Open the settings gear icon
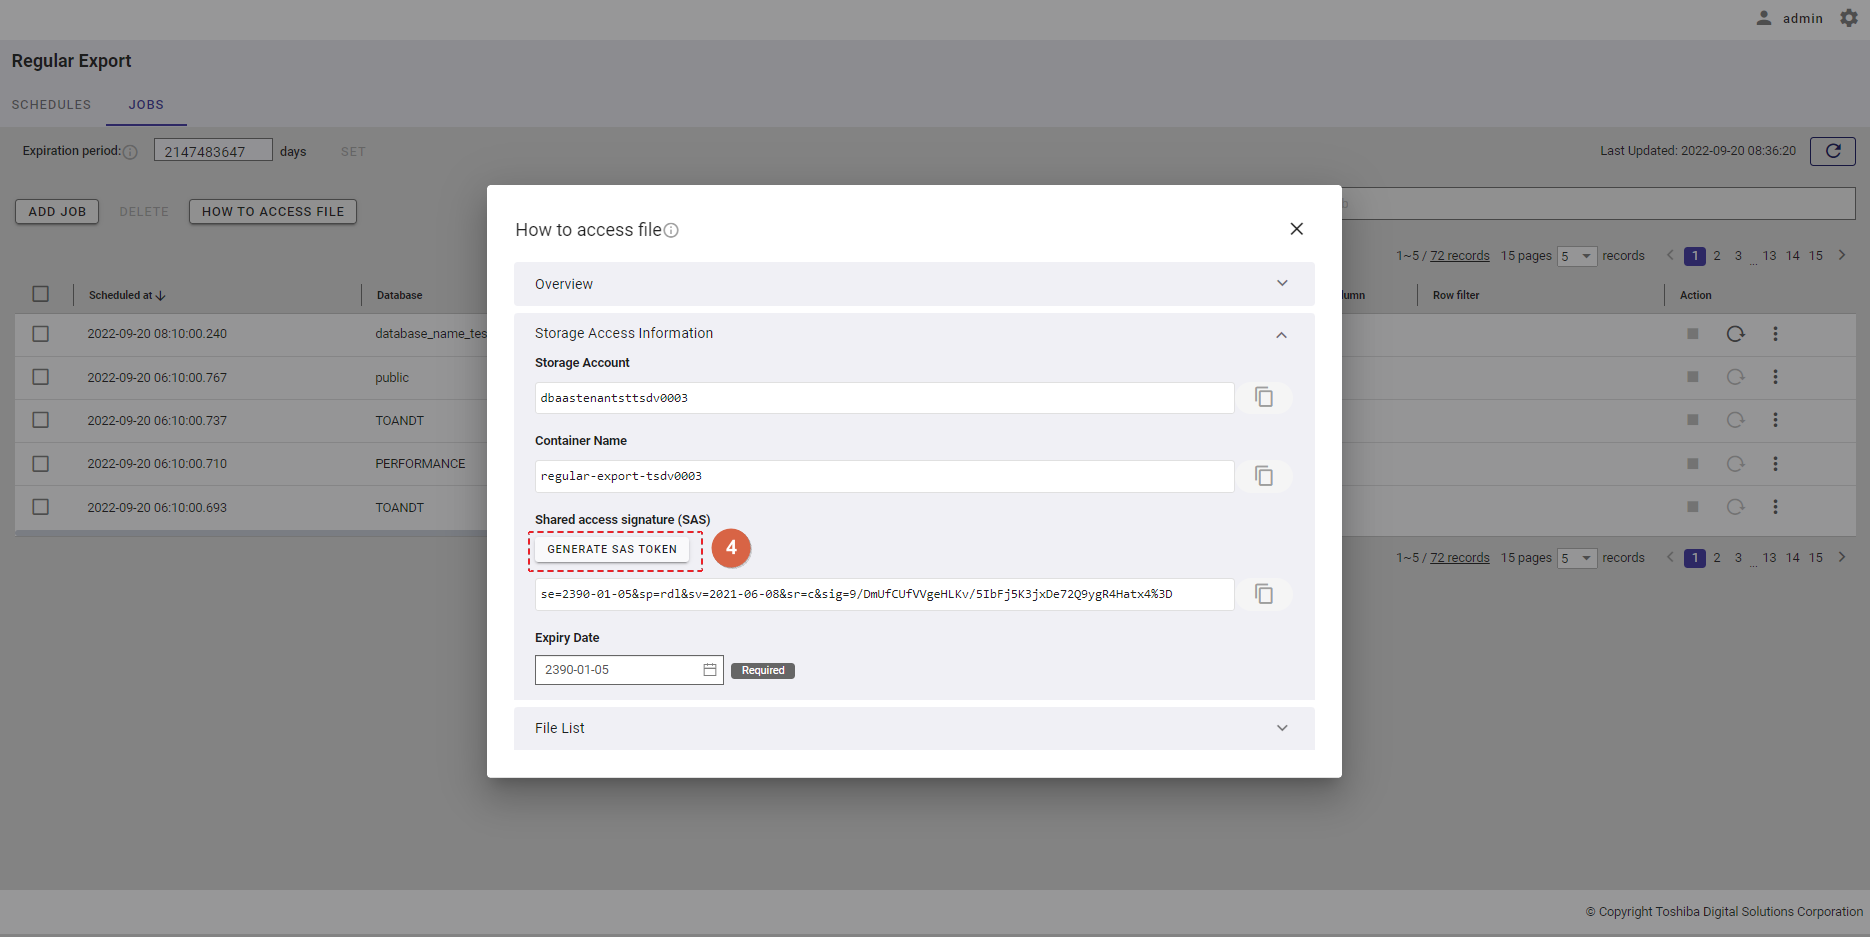Viewport: 1870px width, 937px height. point(1849,18)
